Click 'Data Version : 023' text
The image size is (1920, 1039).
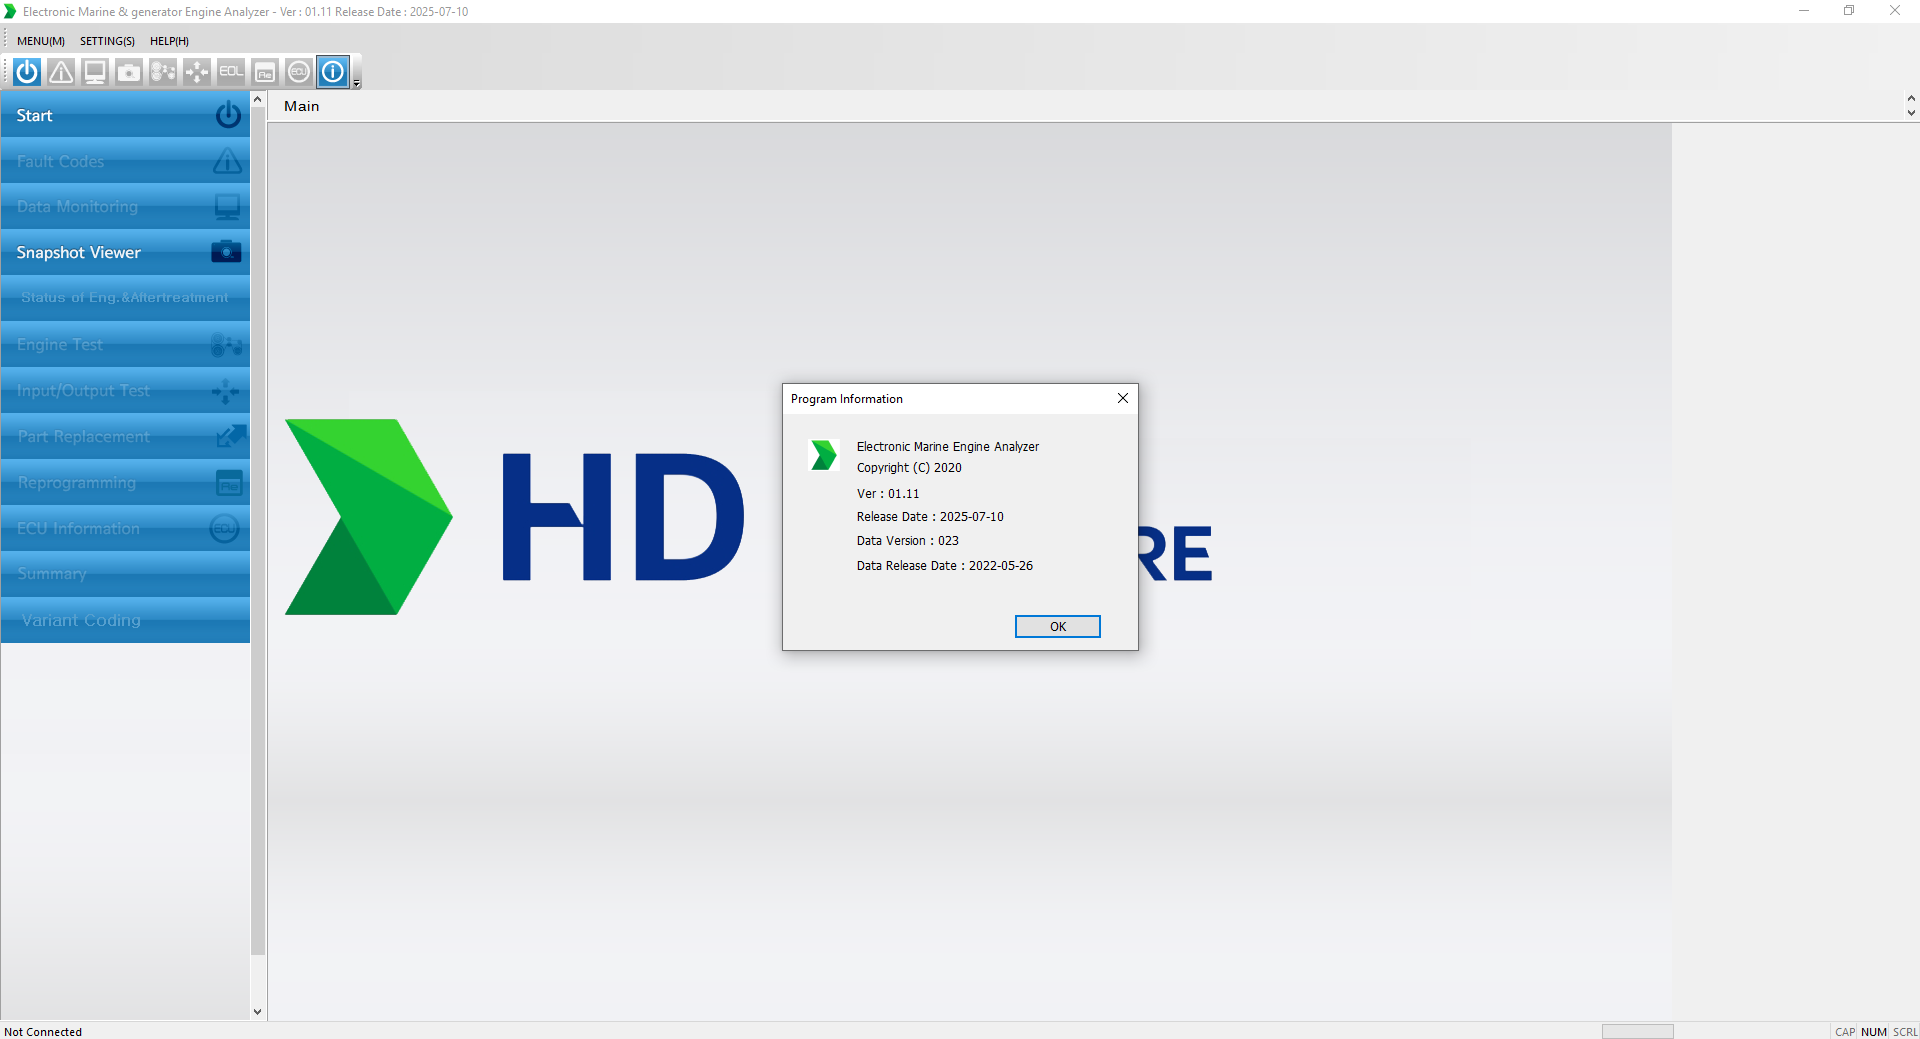907,541
